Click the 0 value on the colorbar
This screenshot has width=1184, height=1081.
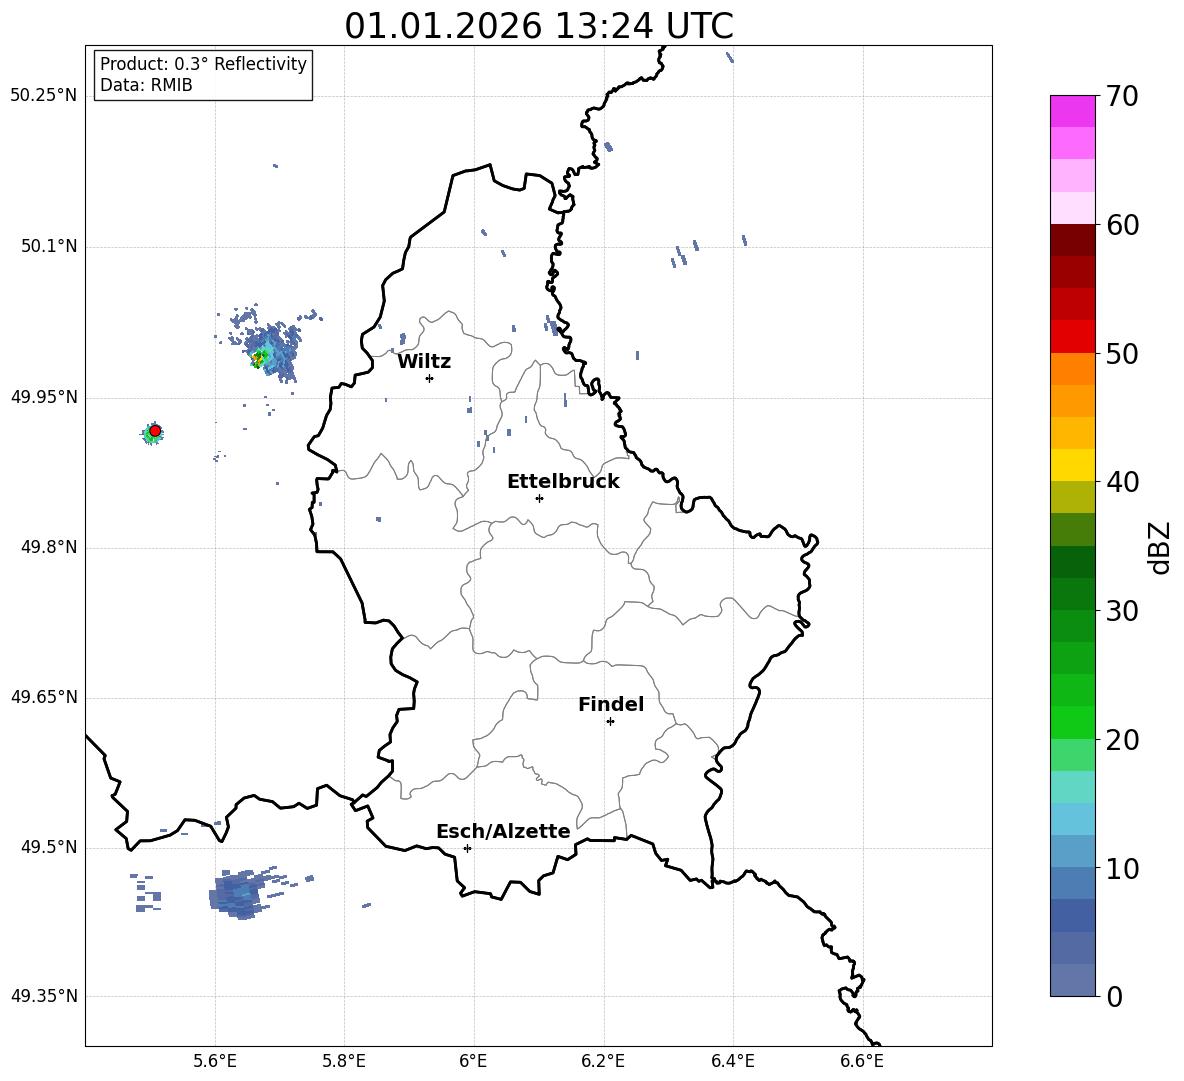pyautogui.click(x=1115, y=996)
